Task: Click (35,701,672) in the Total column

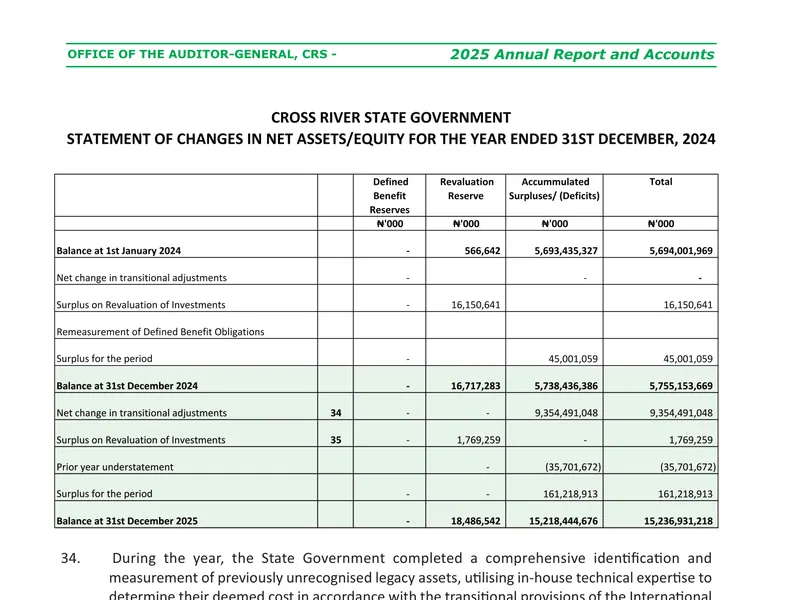Action: pyautogui.click(x=688, y=467)
